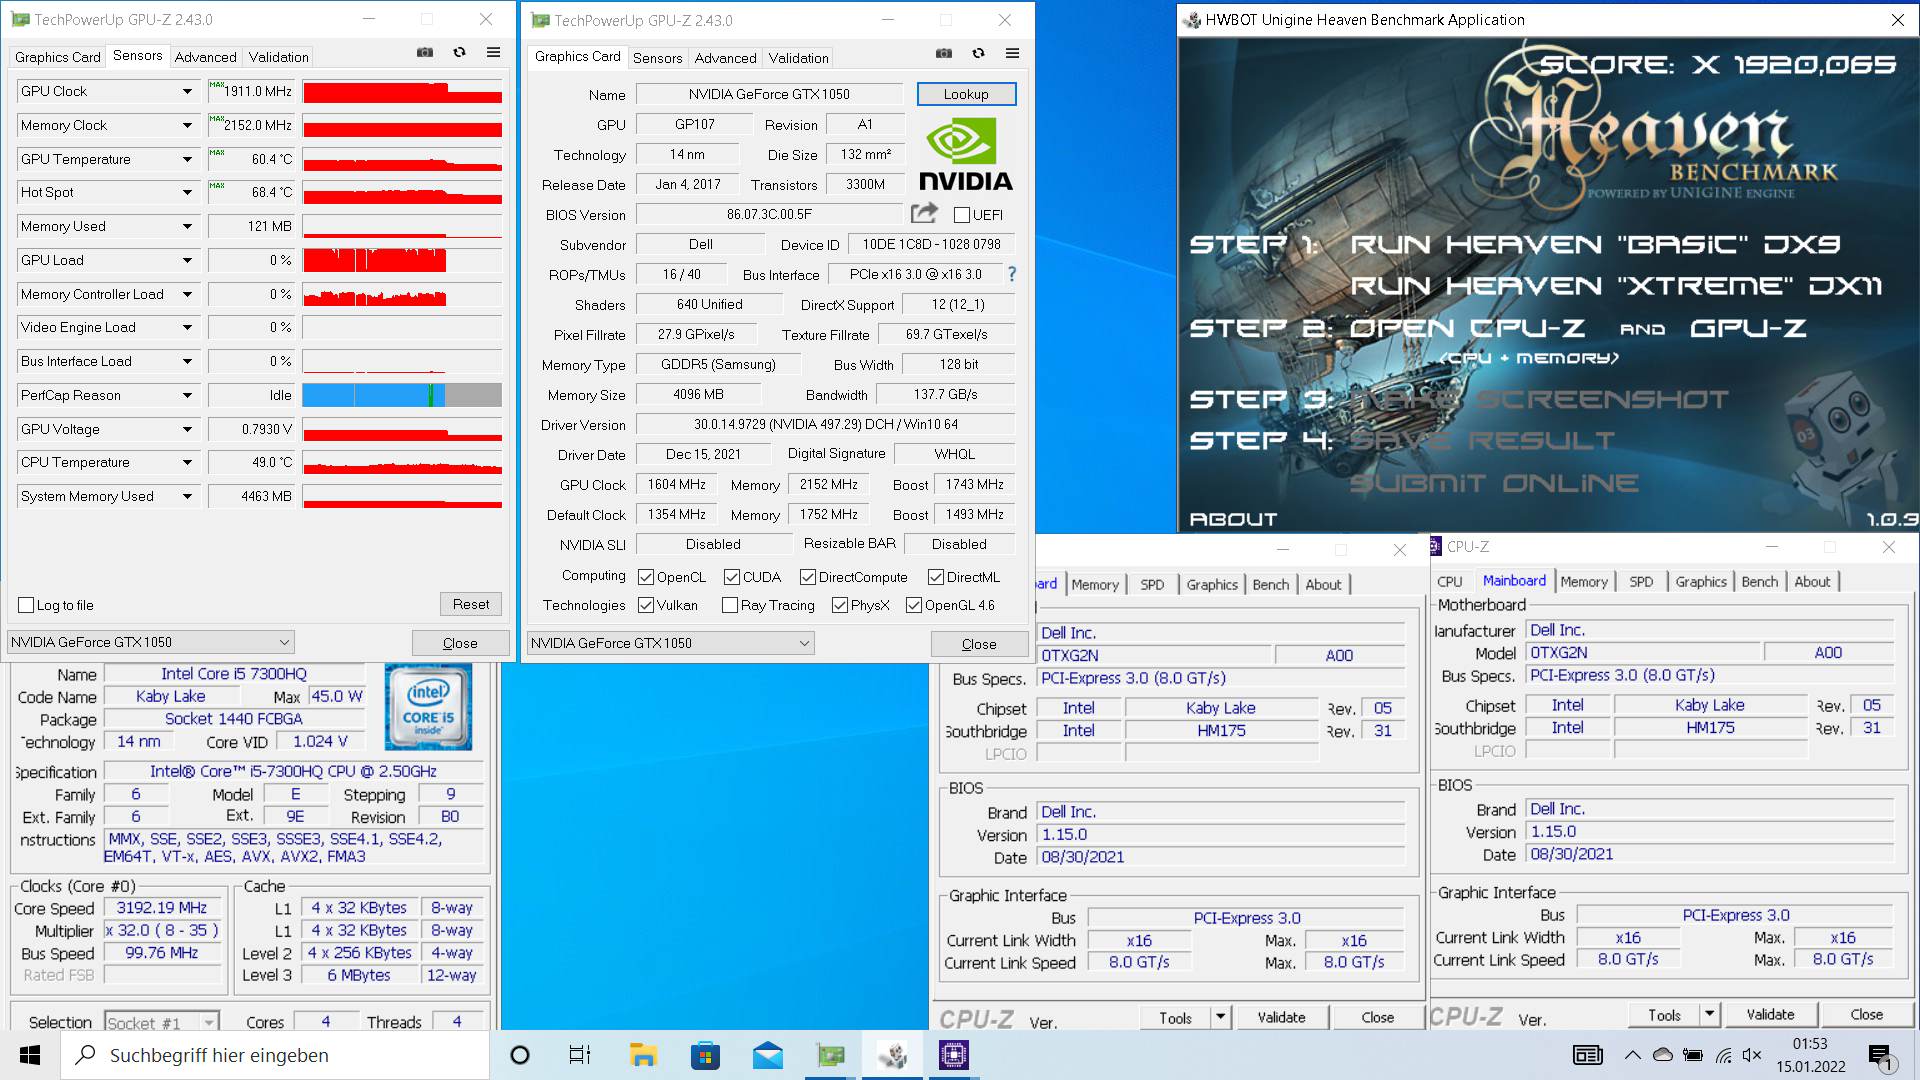Open GPU selector dropdown in Sensors window
The width and height of the screenshot is (1920, 1080).
tap(150, 642)
